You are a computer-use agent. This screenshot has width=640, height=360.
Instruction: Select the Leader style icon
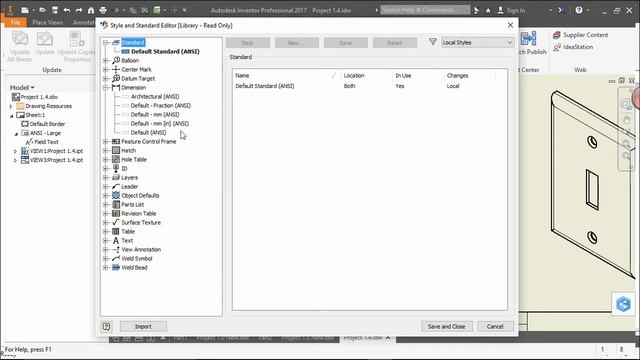tap(116, 186)
